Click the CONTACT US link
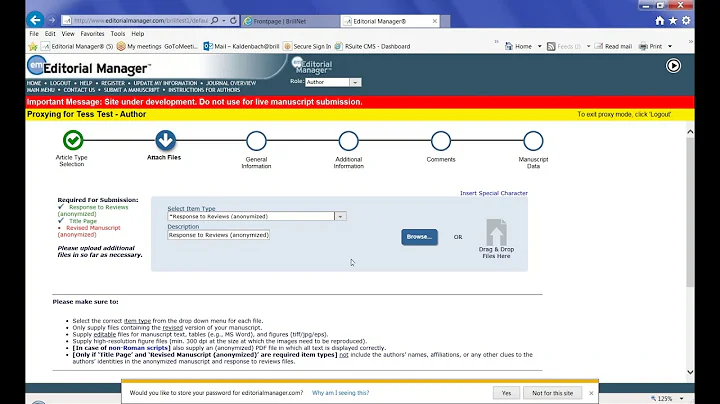Image resolution: width=720 pixels, height=404 pixels. tap(79, 90)
